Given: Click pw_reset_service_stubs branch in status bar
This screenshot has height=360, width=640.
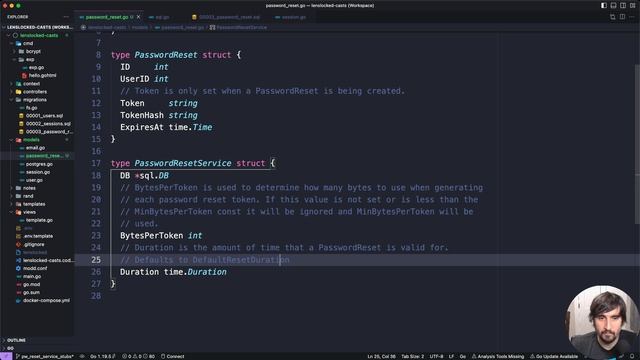Looking at the screenshot, I should tap(44, 356).
